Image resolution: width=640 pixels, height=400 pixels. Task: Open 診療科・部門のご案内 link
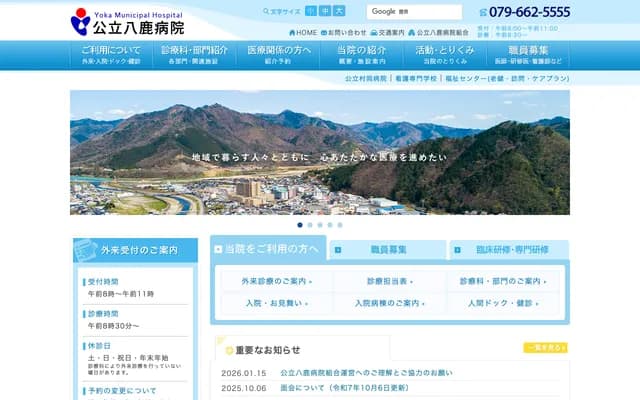503,281
